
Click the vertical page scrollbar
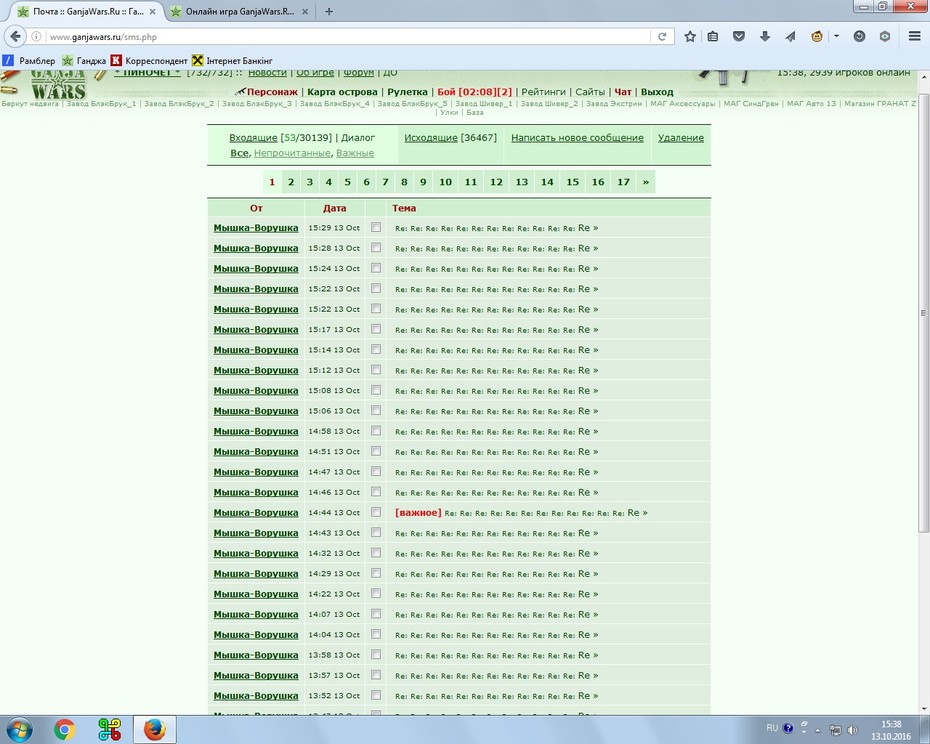[923, 313]
